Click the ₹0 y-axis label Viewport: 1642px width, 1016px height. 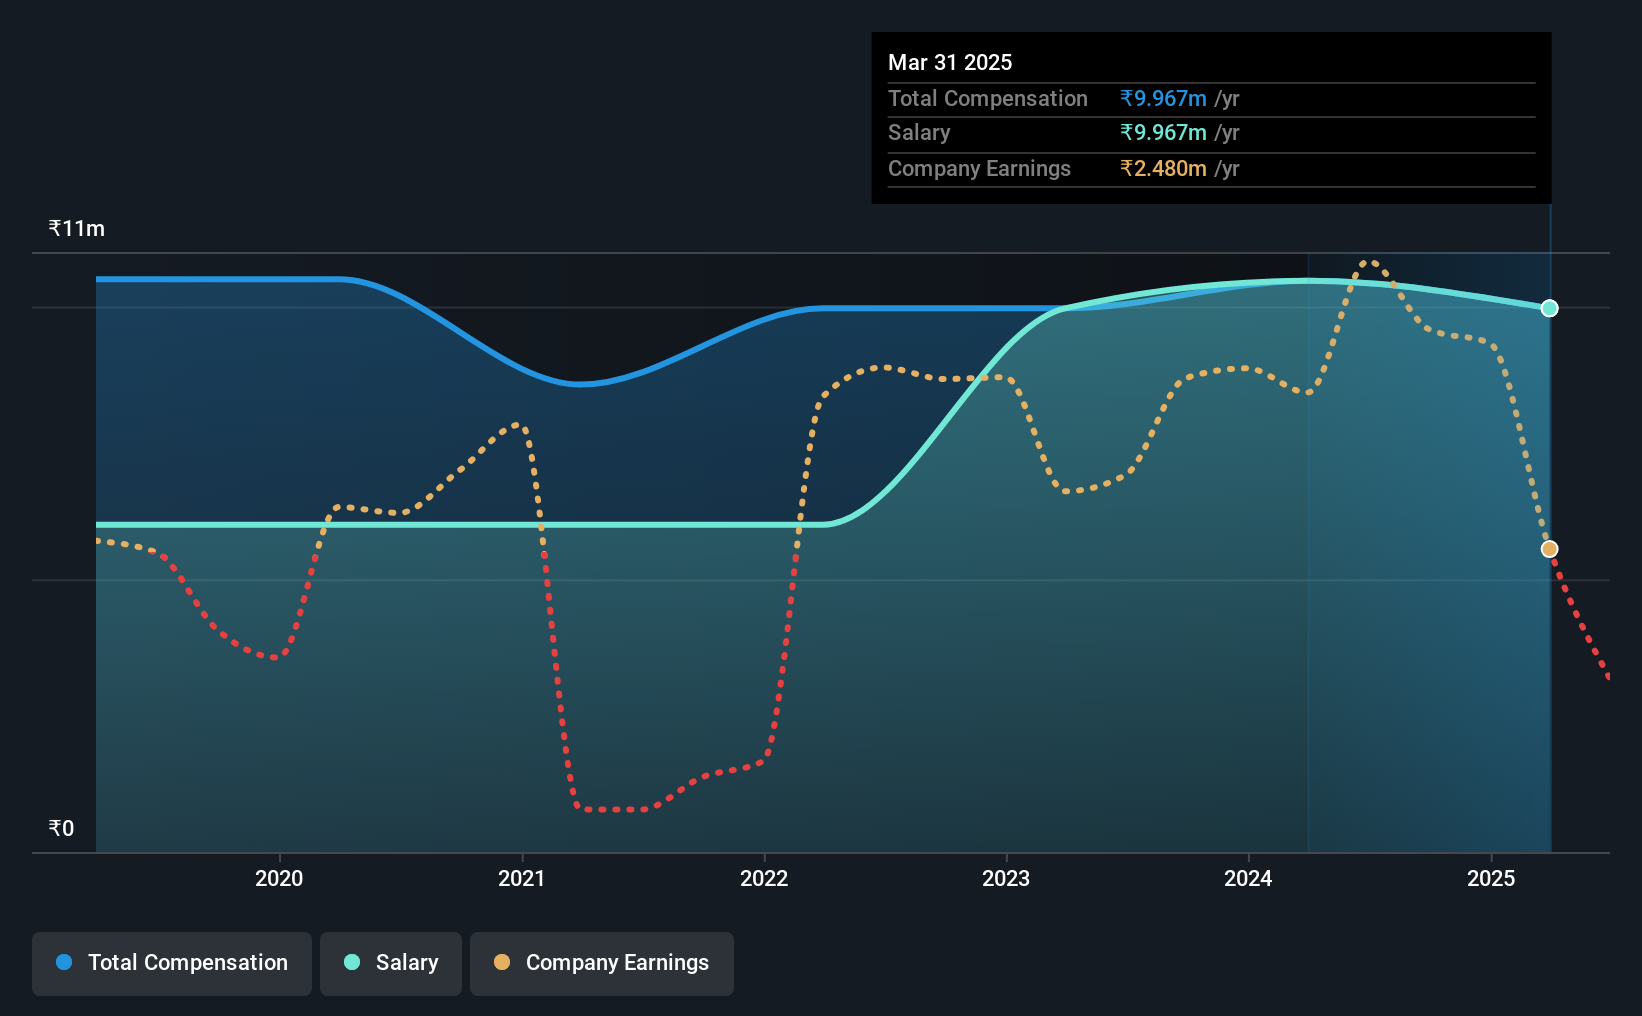tap(61, 828)
